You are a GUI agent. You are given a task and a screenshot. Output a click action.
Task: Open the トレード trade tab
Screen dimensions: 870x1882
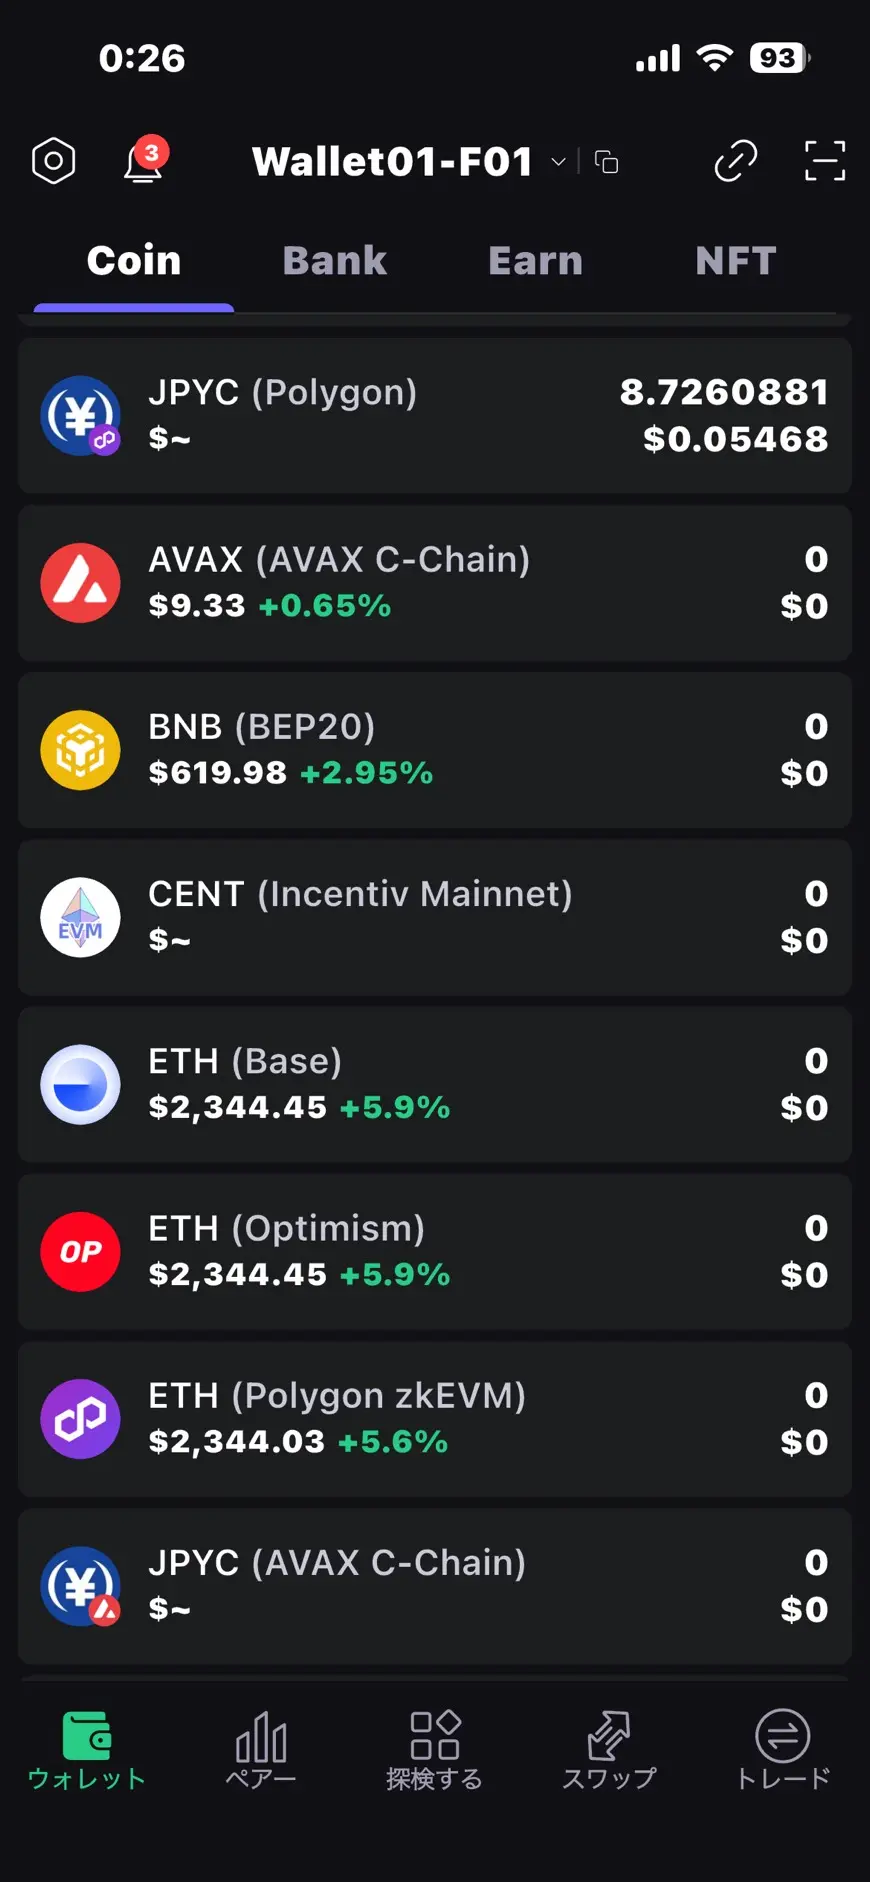tap(783, 1749)
